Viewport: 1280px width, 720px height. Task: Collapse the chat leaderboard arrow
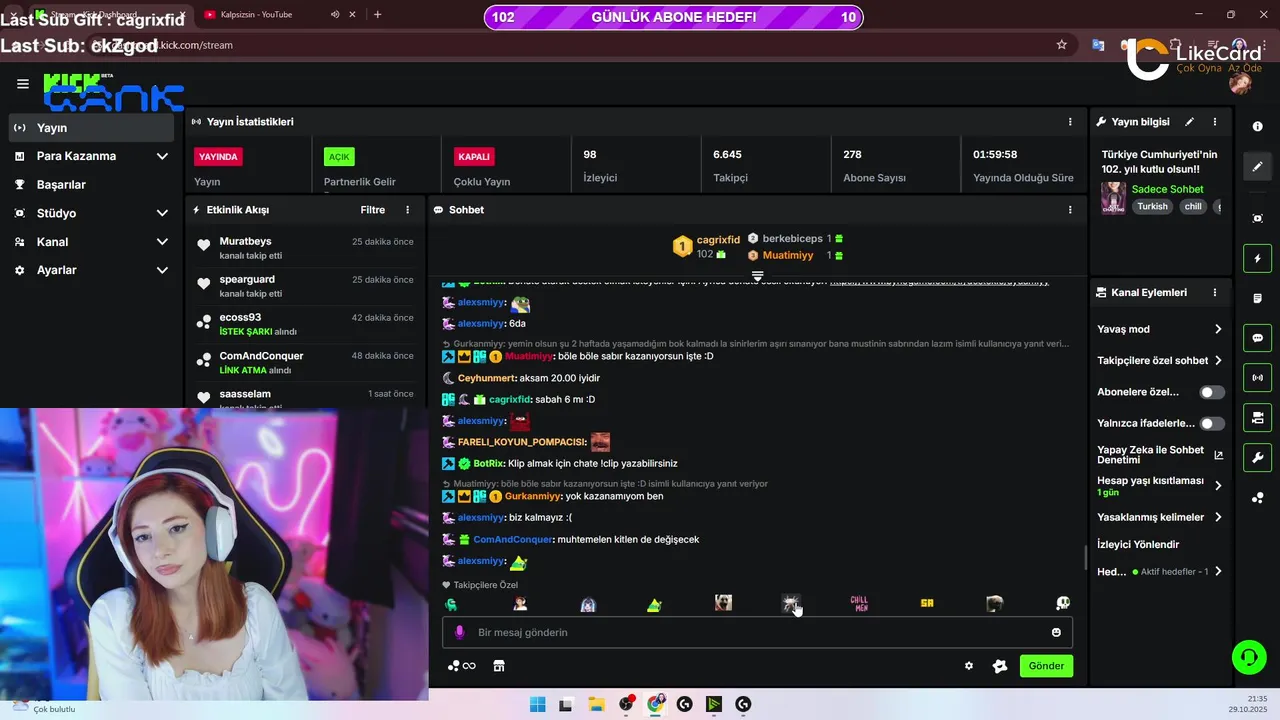point(757,276)
